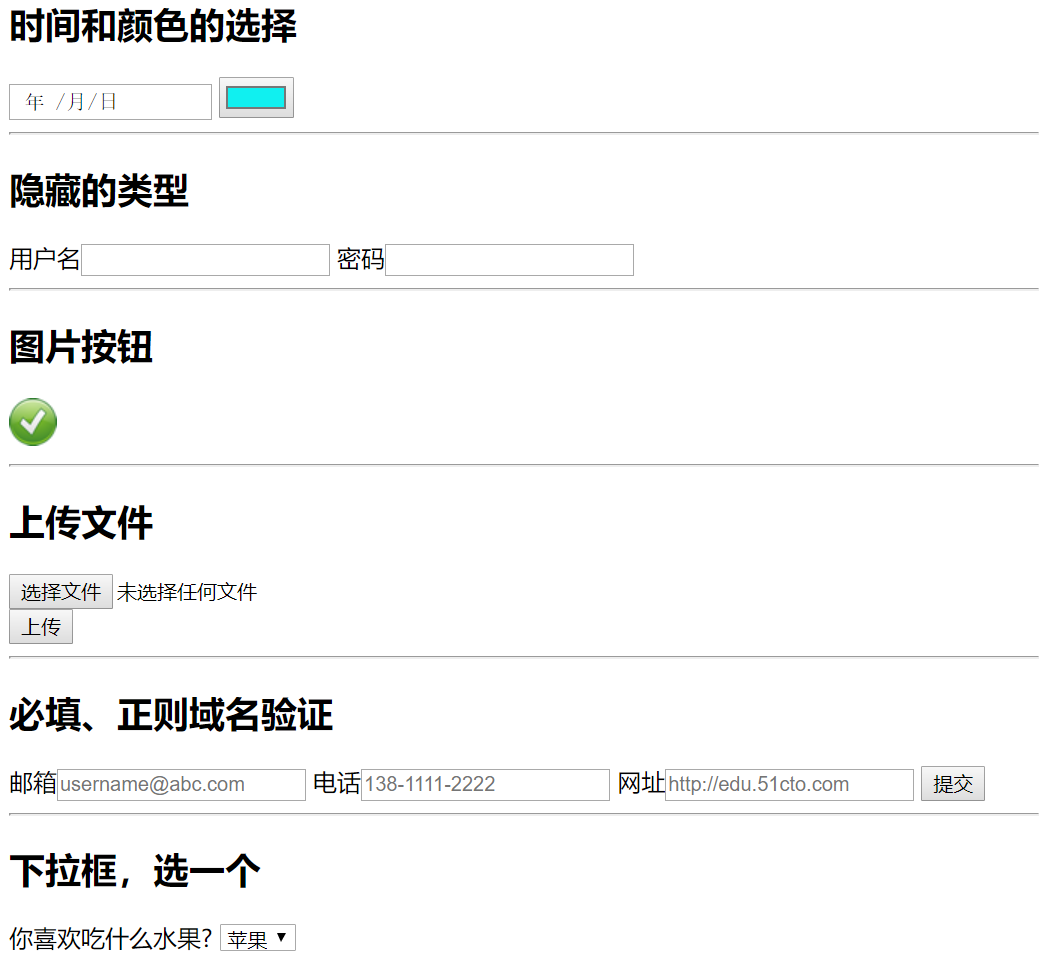Open the 苹果 fruit dropdown
The image size is (1049, 965).
[x=258, y=939]
